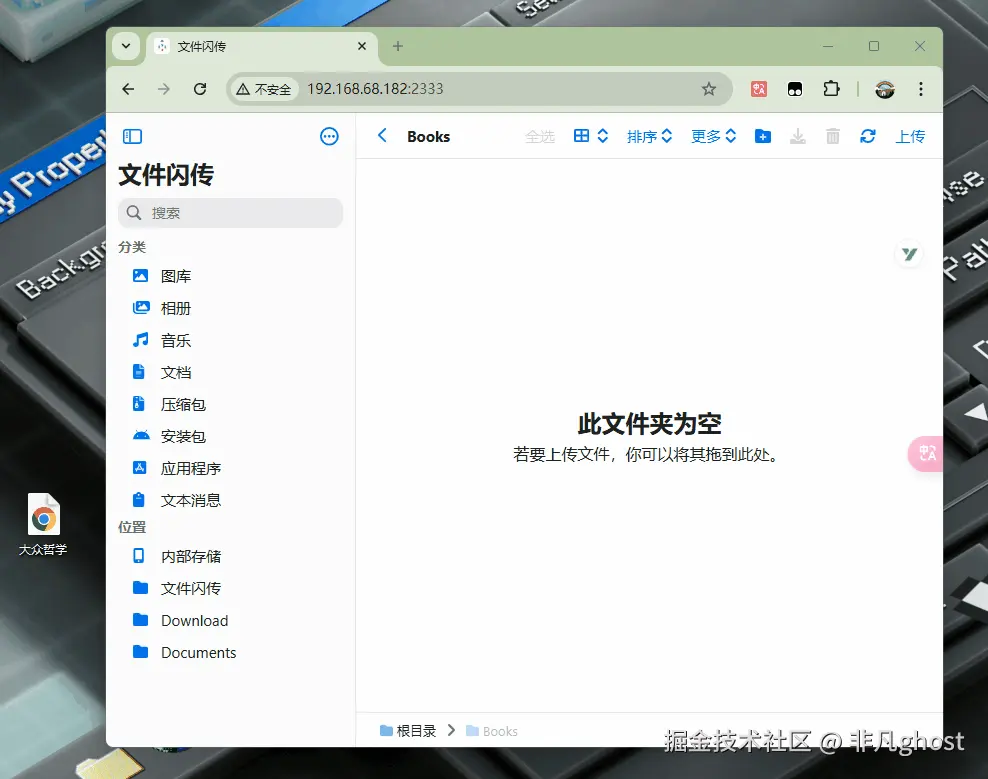988x779 pixels.
Task: Click the browser forward arrow
Action: 164,89
